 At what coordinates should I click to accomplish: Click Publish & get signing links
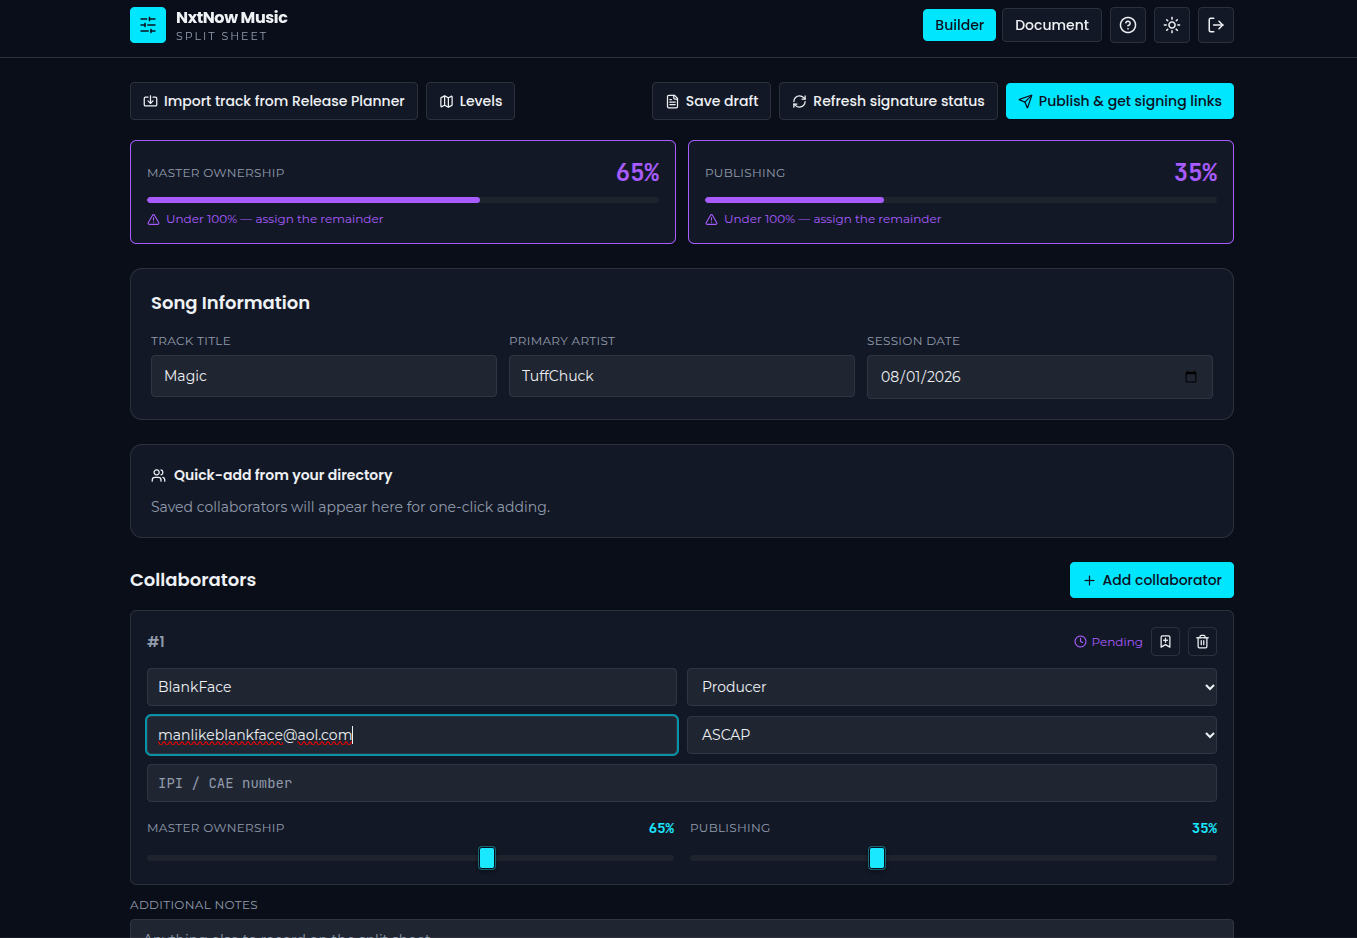(1120, 101)
